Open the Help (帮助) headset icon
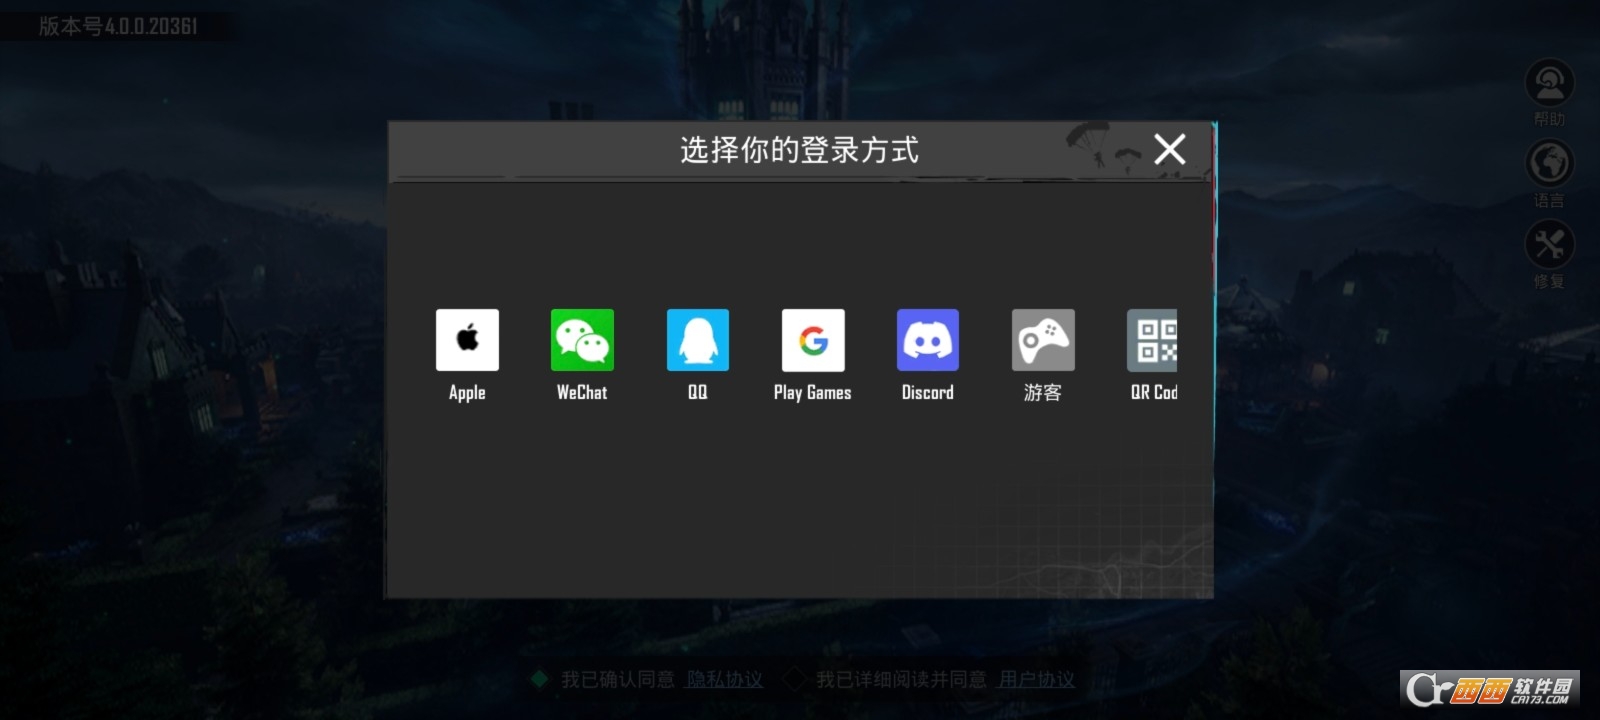 click(x=1549, y=83)
